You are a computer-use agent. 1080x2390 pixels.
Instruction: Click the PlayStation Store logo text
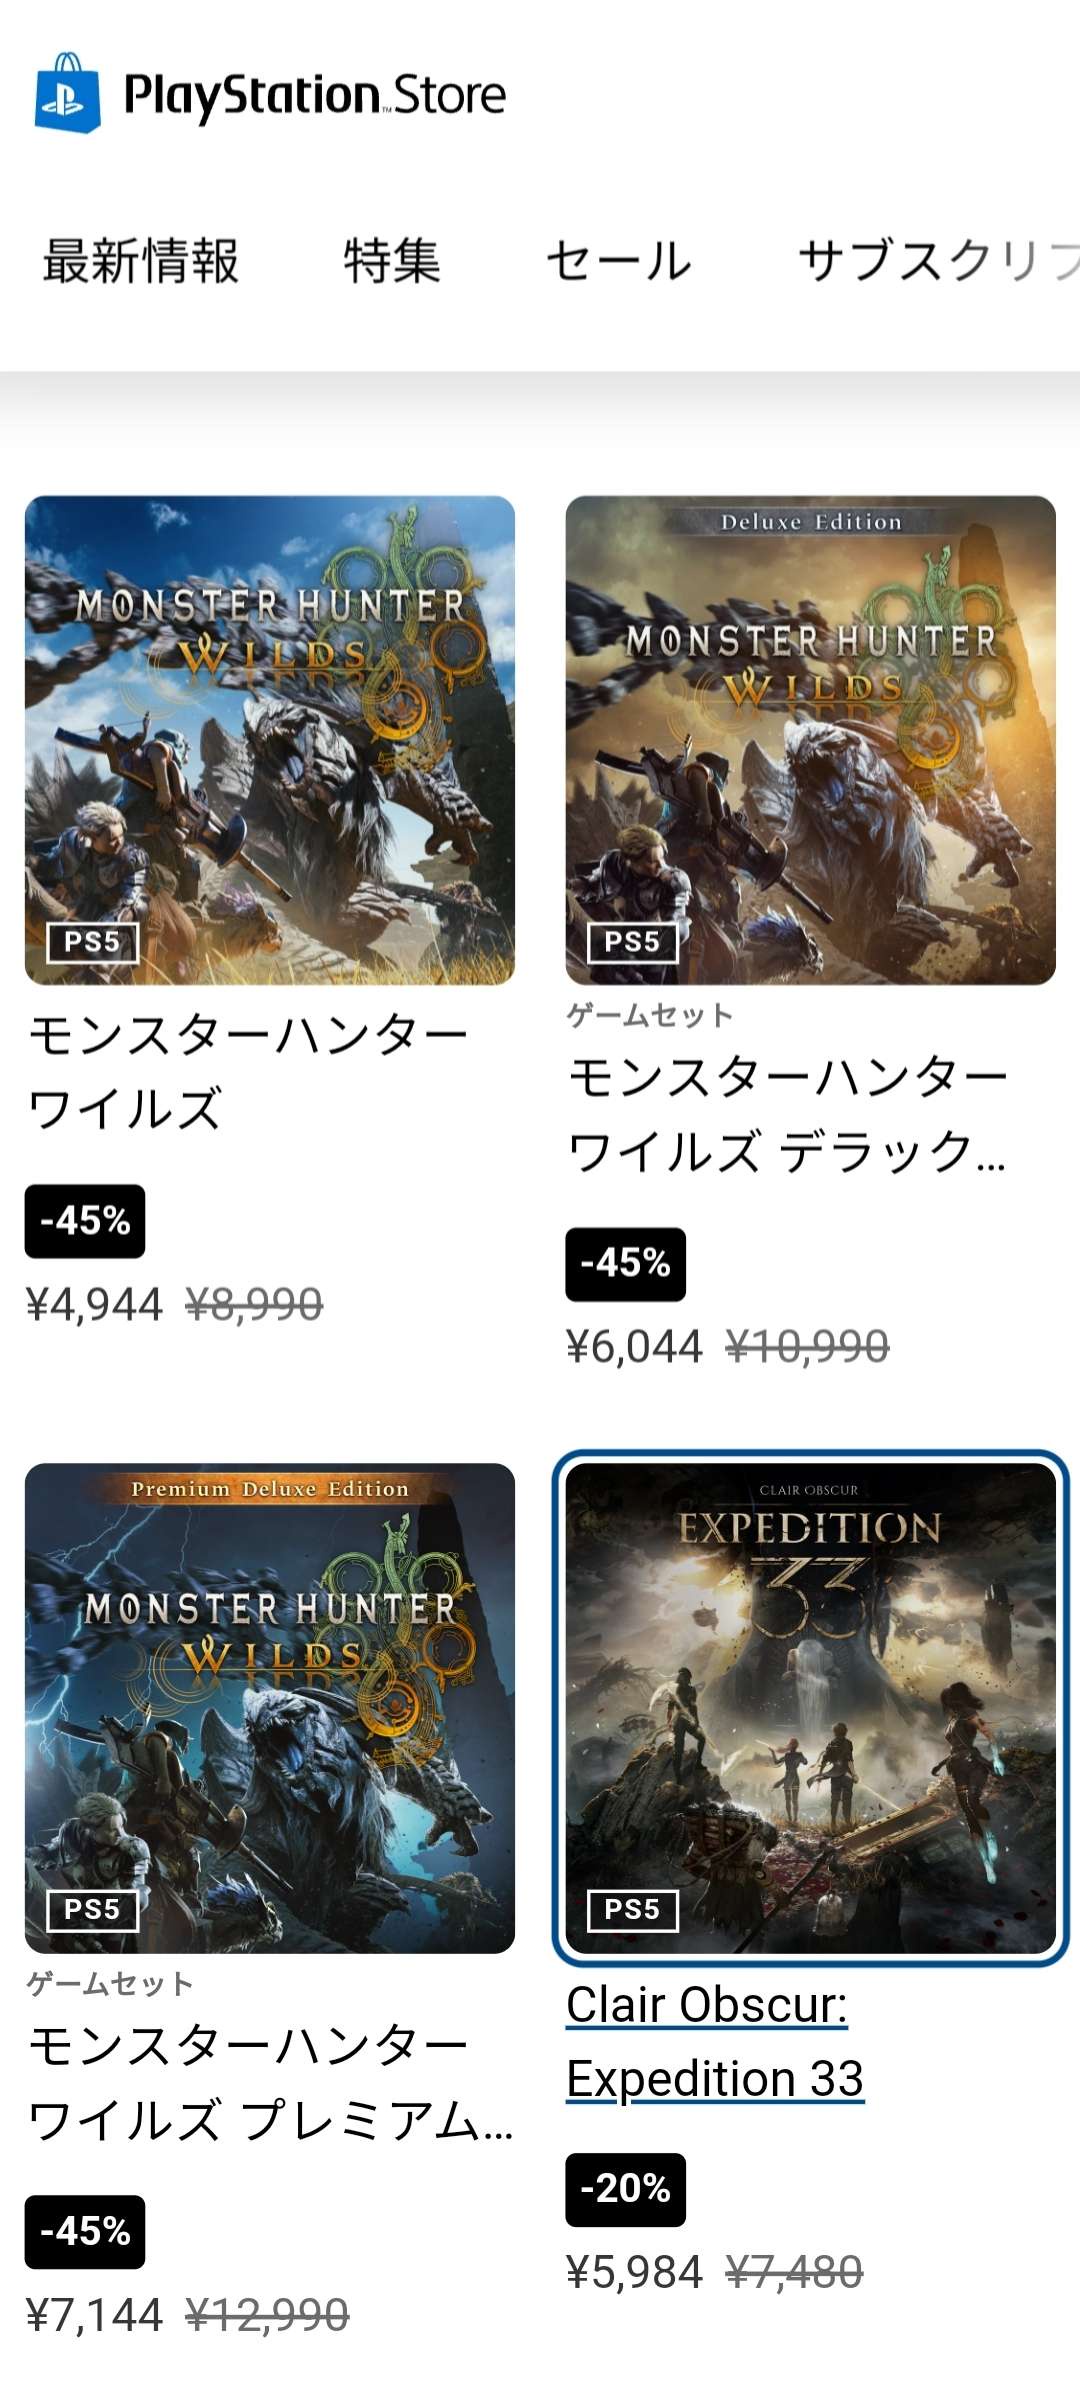point(314,96)
